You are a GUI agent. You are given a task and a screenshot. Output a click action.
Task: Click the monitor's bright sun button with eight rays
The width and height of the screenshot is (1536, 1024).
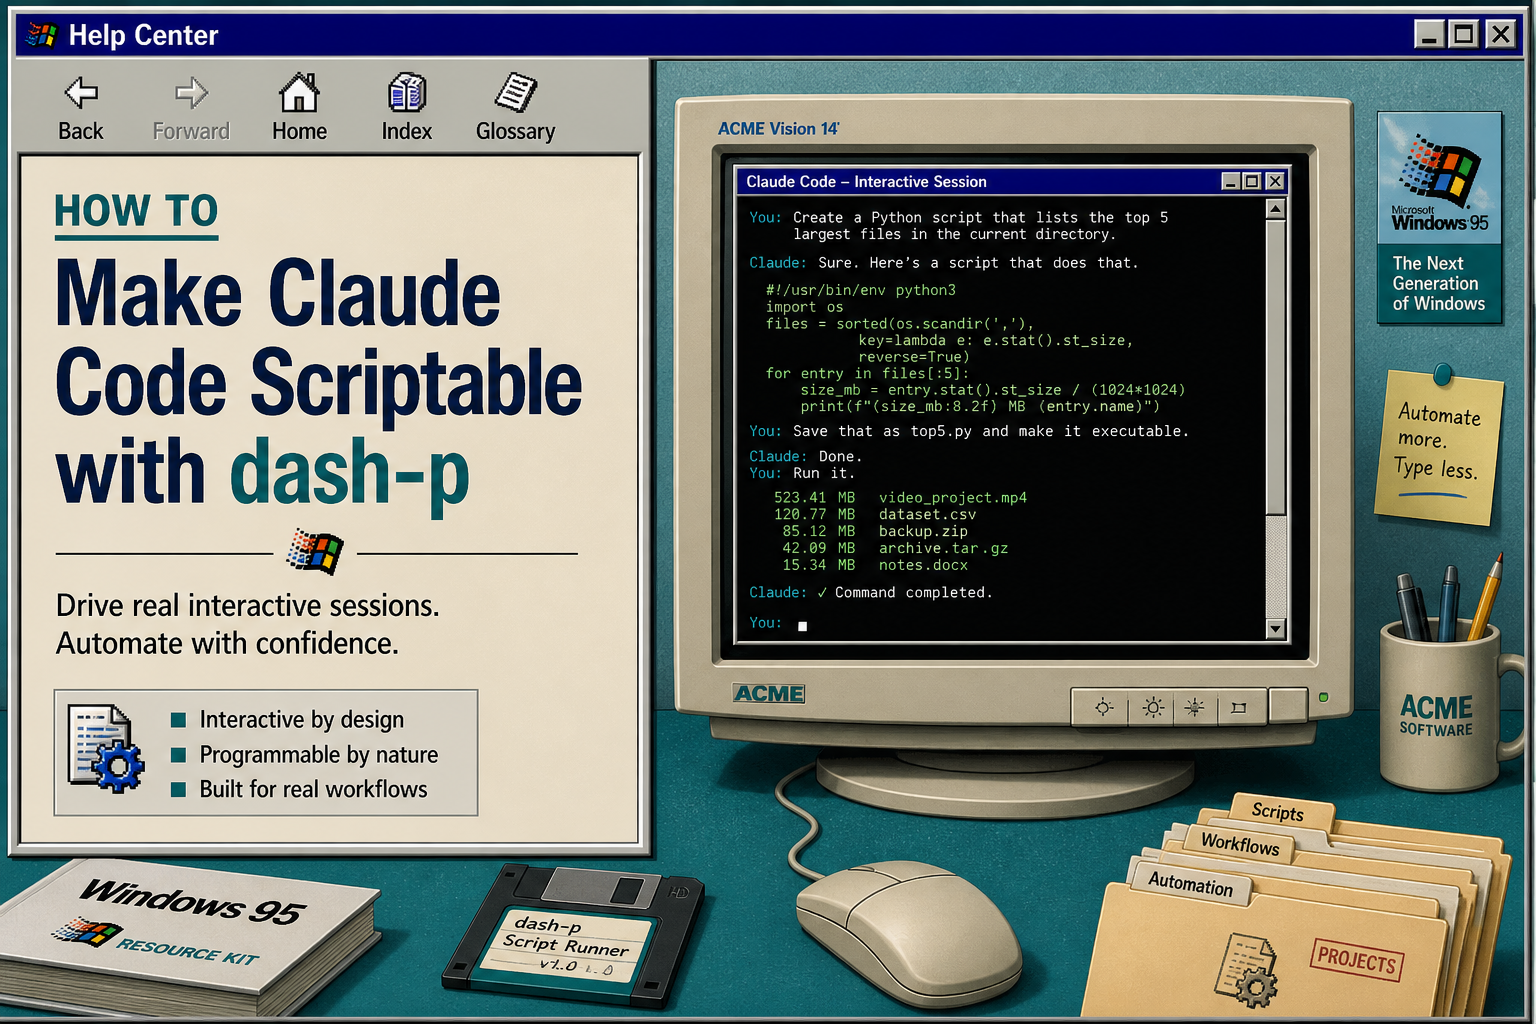(x=1153, y=708)
